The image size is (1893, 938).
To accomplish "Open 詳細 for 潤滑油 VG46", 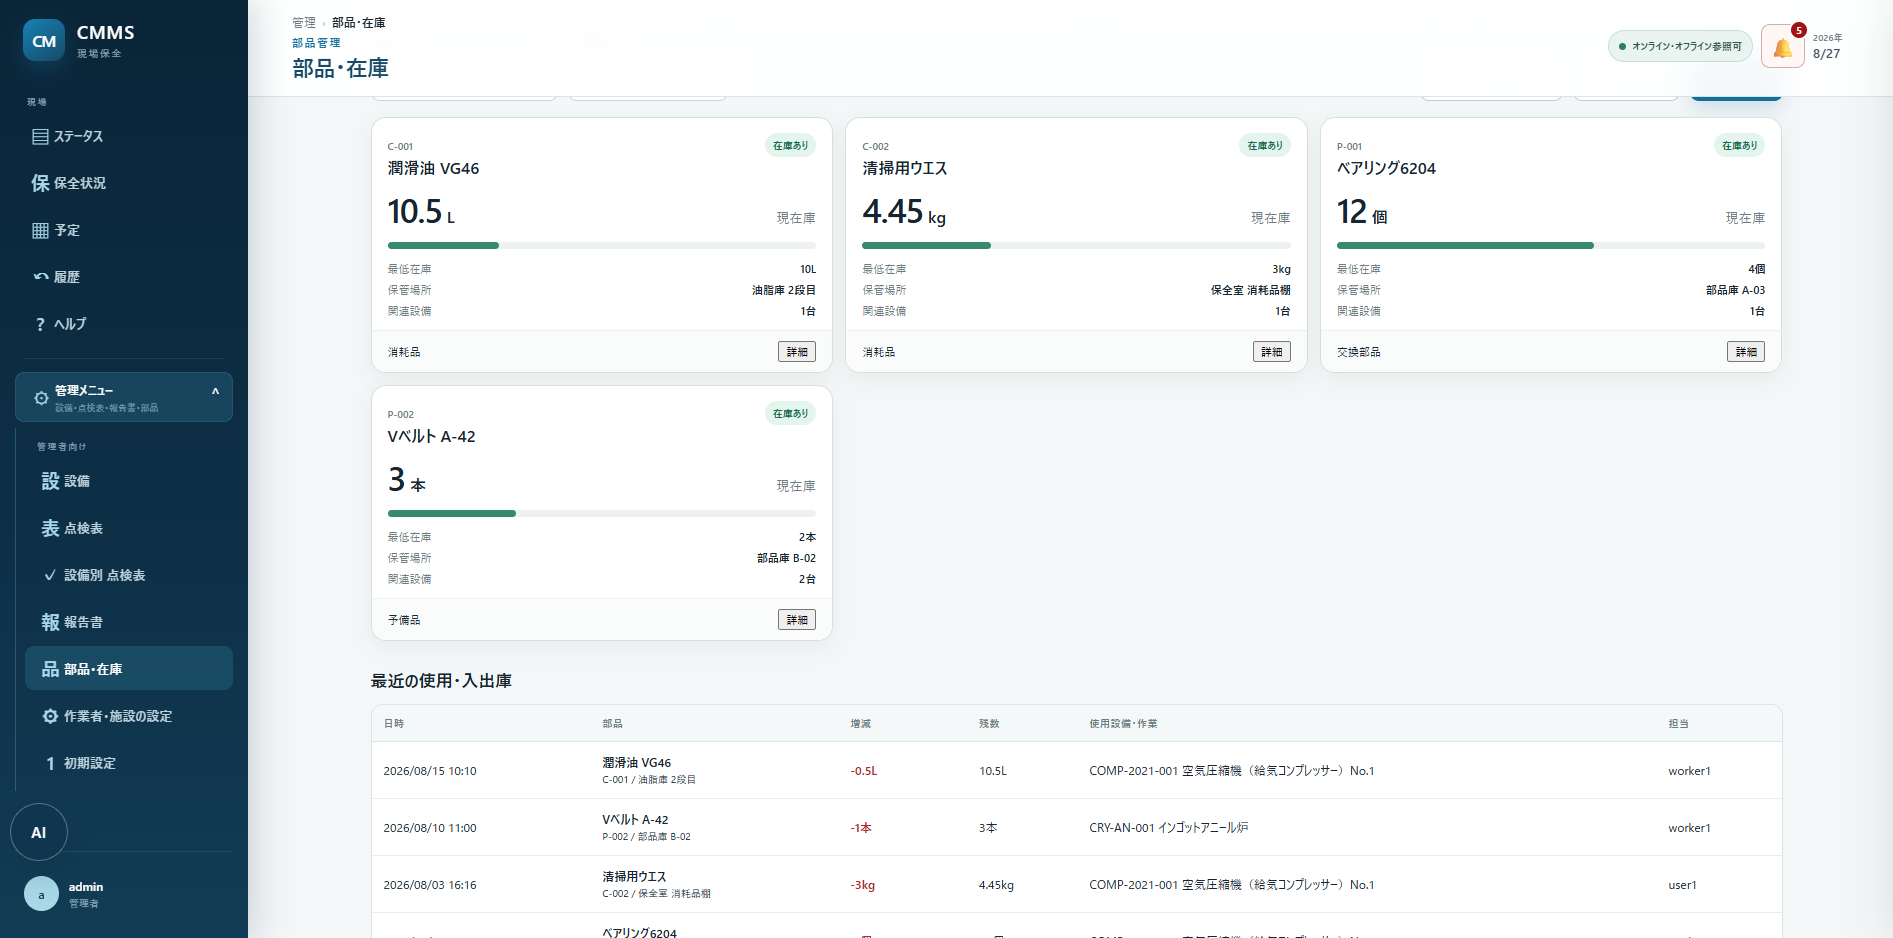I will click(797, 352).
